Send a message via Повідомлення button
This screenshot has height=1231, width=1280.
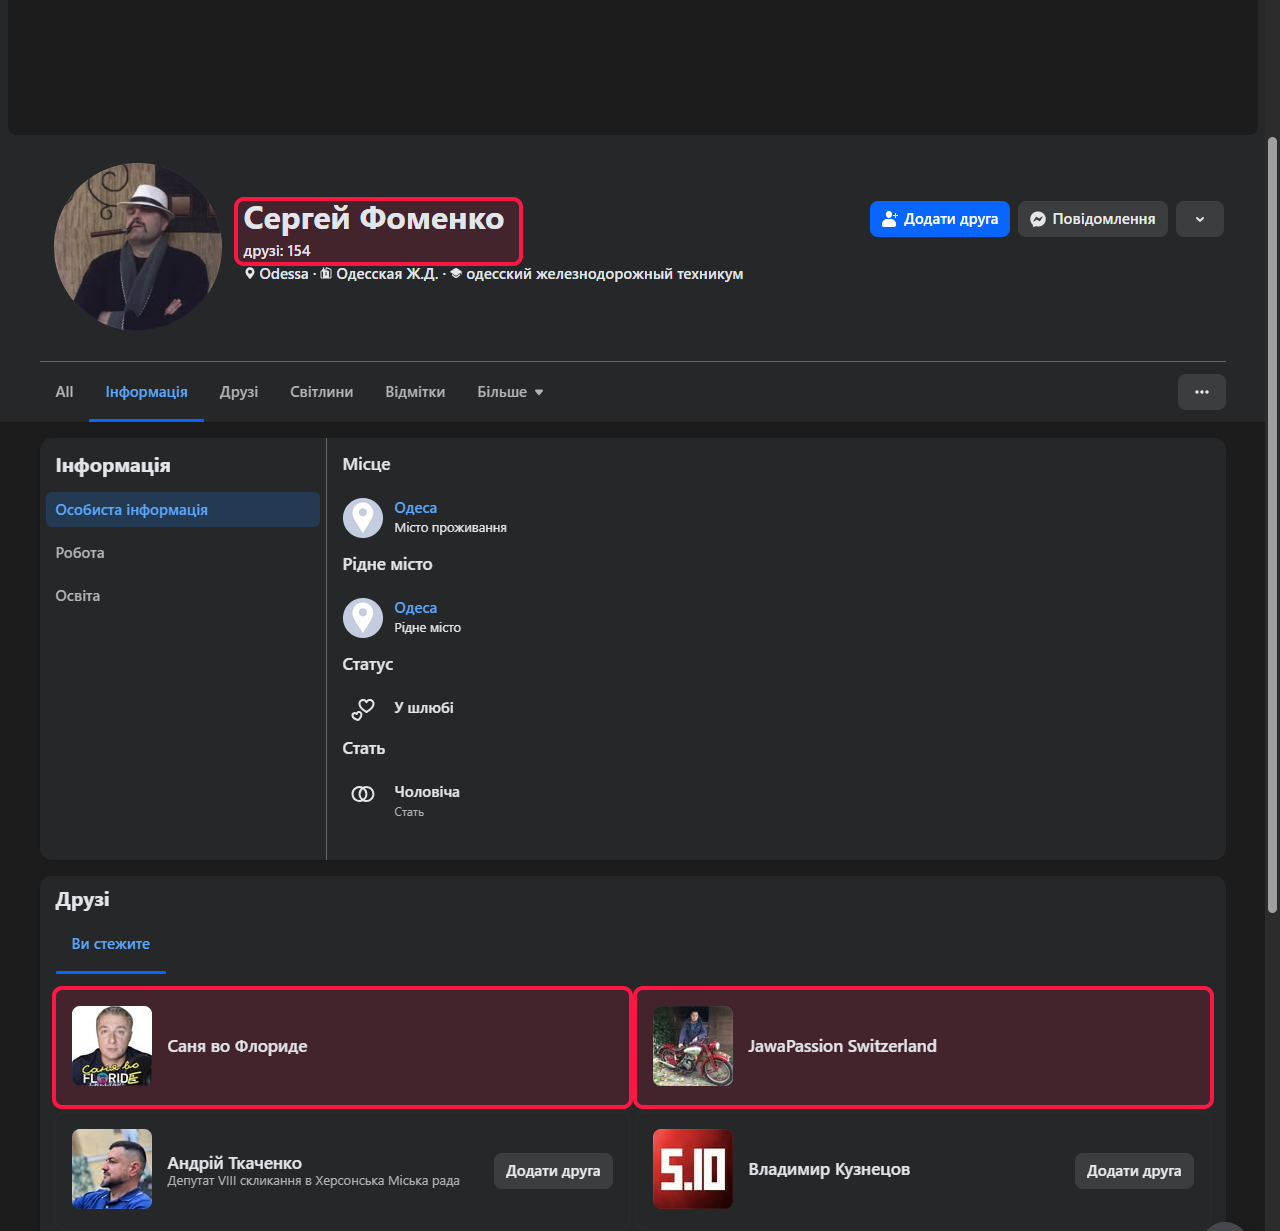point(1093,219)
